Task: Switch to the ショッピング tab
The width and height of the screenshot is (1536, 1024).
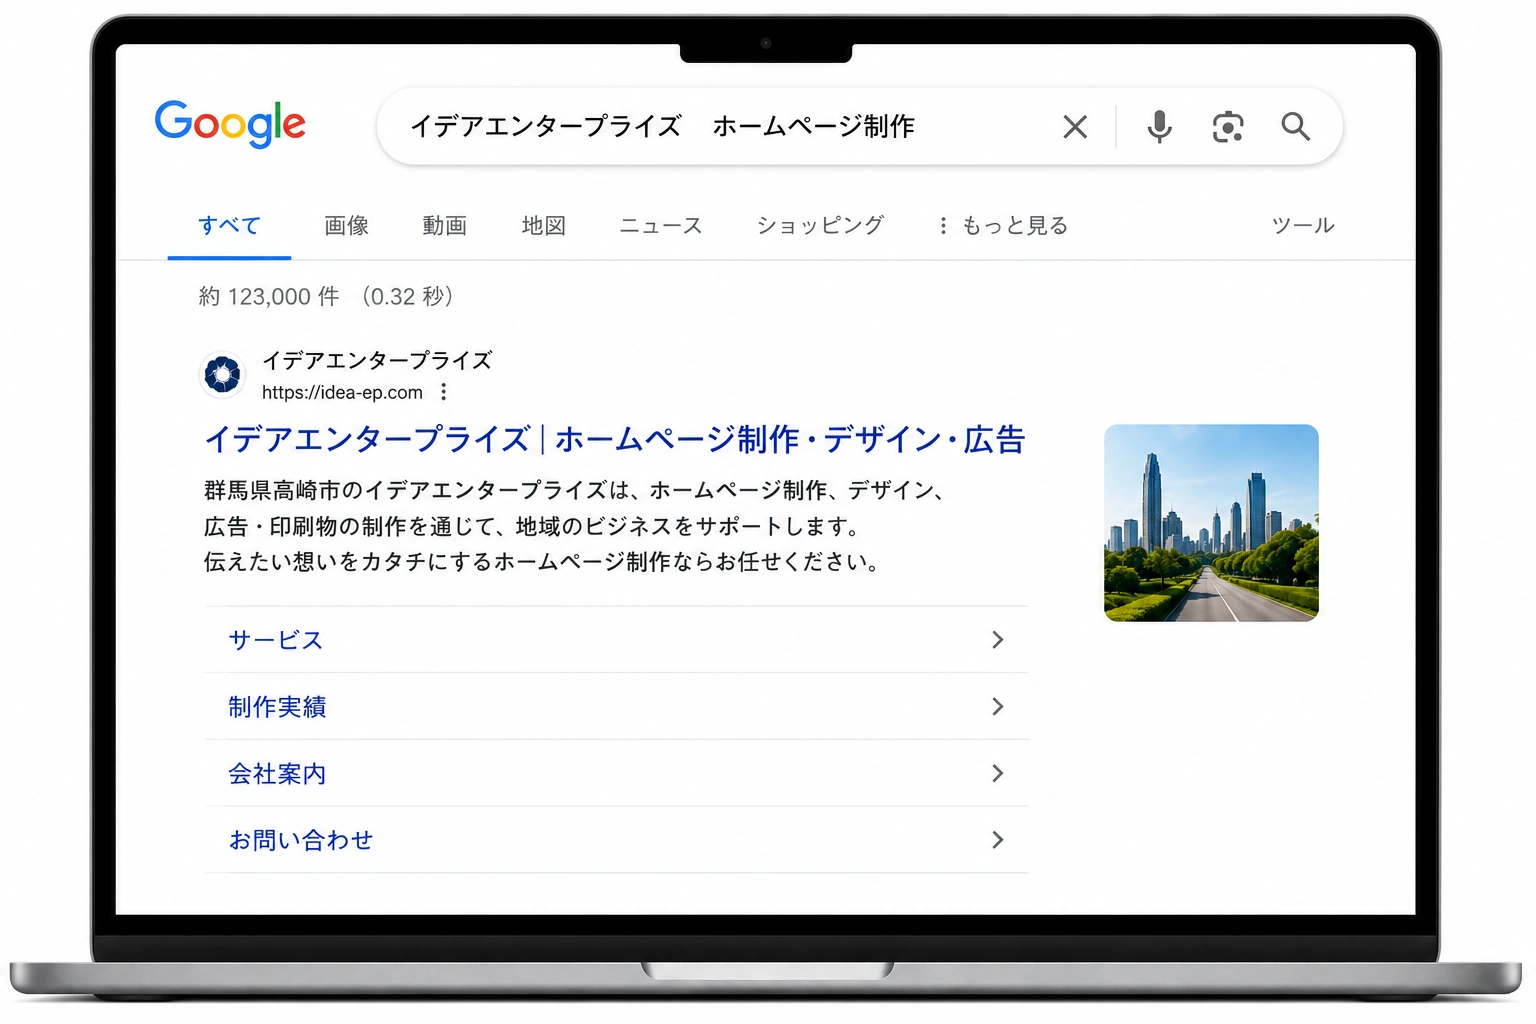Action: point(820,226)
